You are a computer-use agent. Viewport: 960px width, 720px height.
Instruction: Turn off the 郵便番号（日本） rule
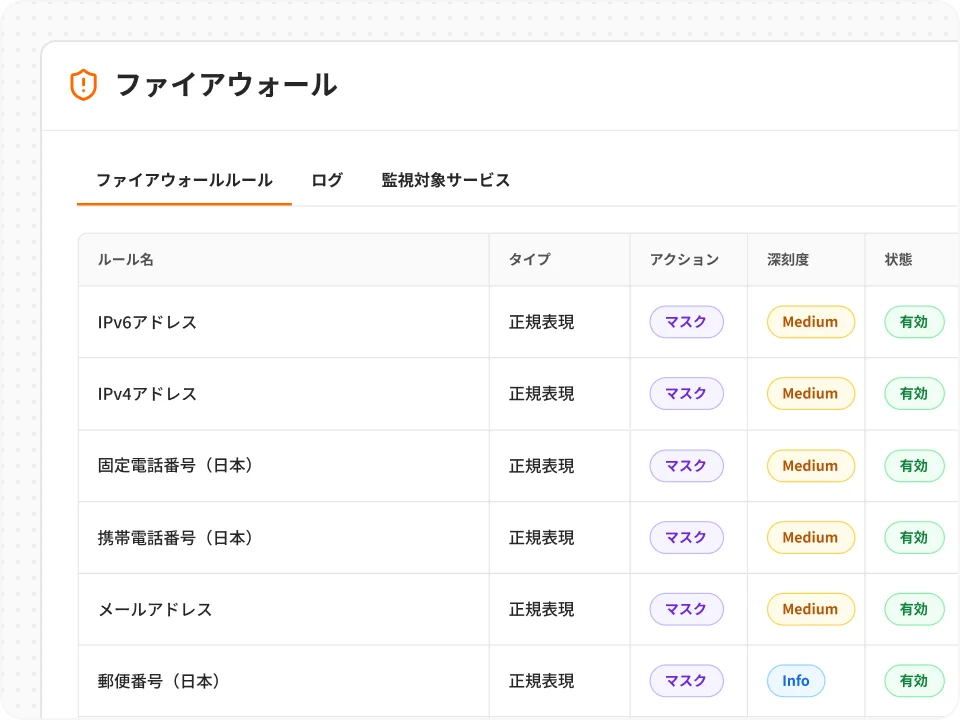913,681
